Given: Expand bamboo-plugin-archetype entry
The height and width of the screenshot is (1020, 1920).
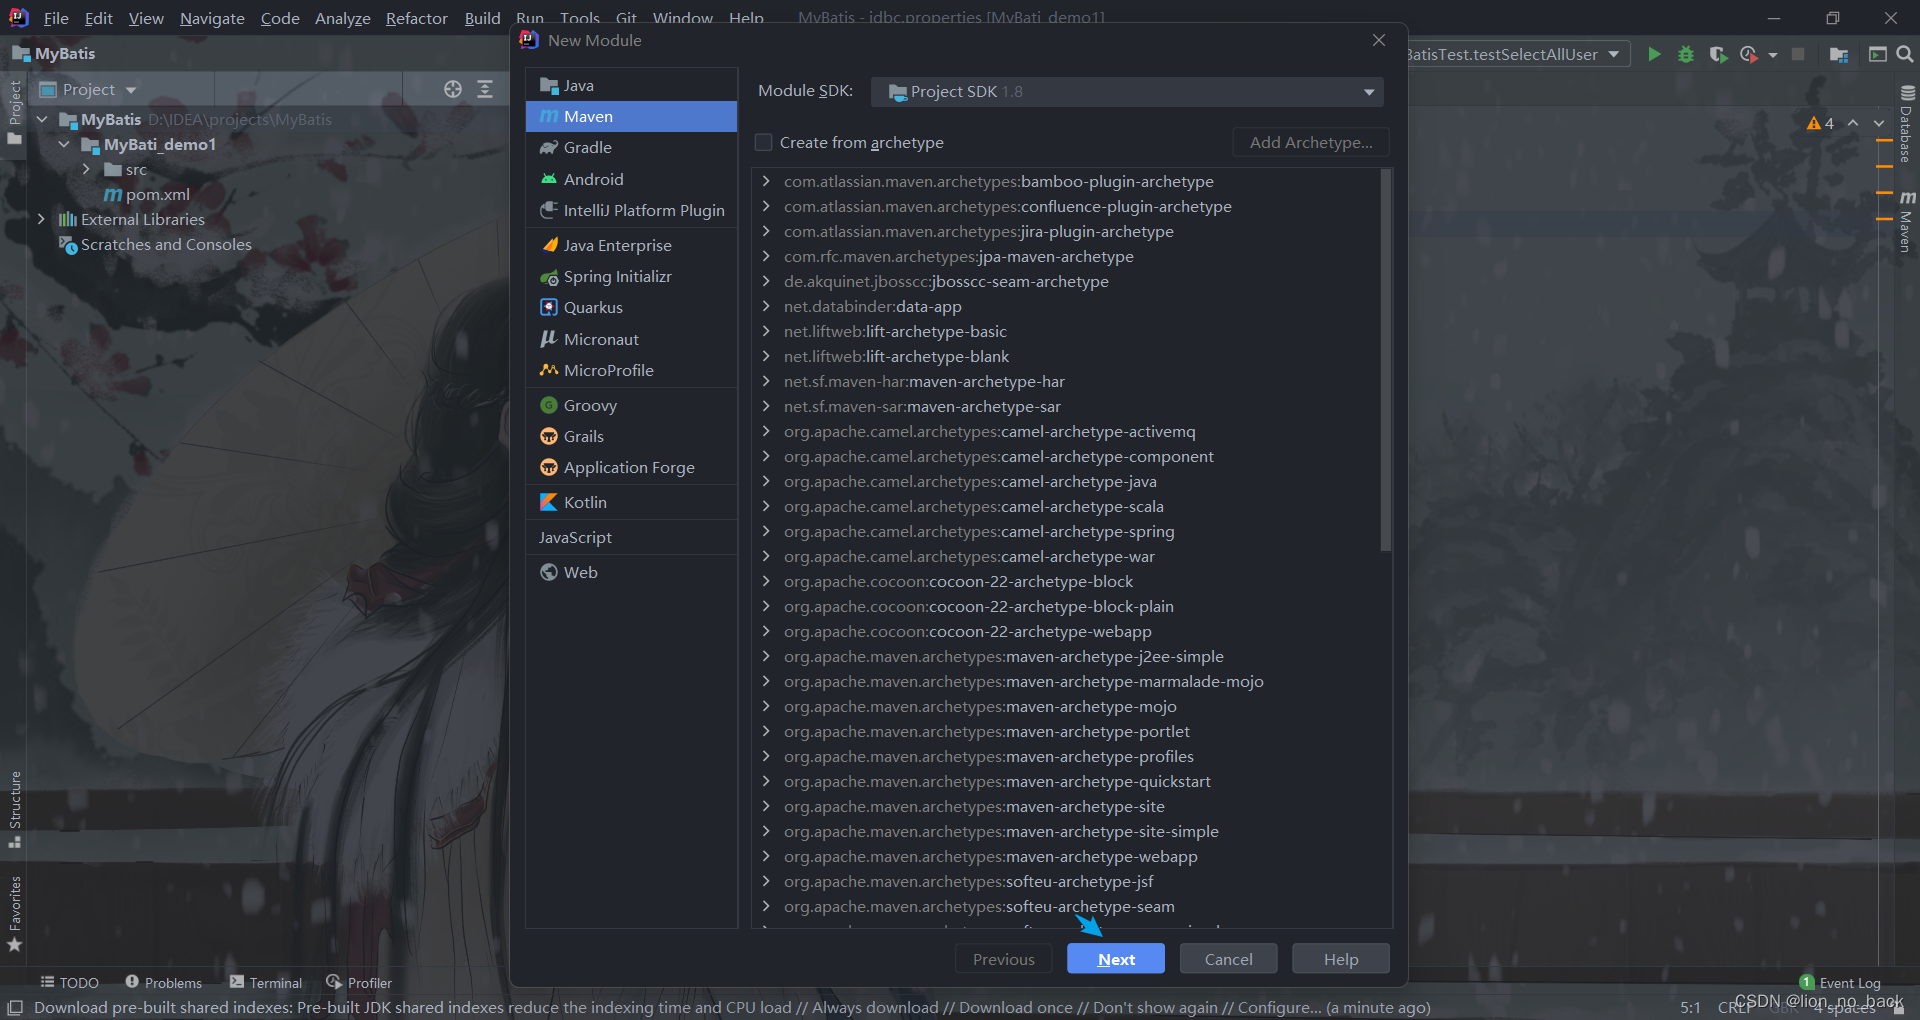Looking at the screenshot, I should tap(766, 181).
